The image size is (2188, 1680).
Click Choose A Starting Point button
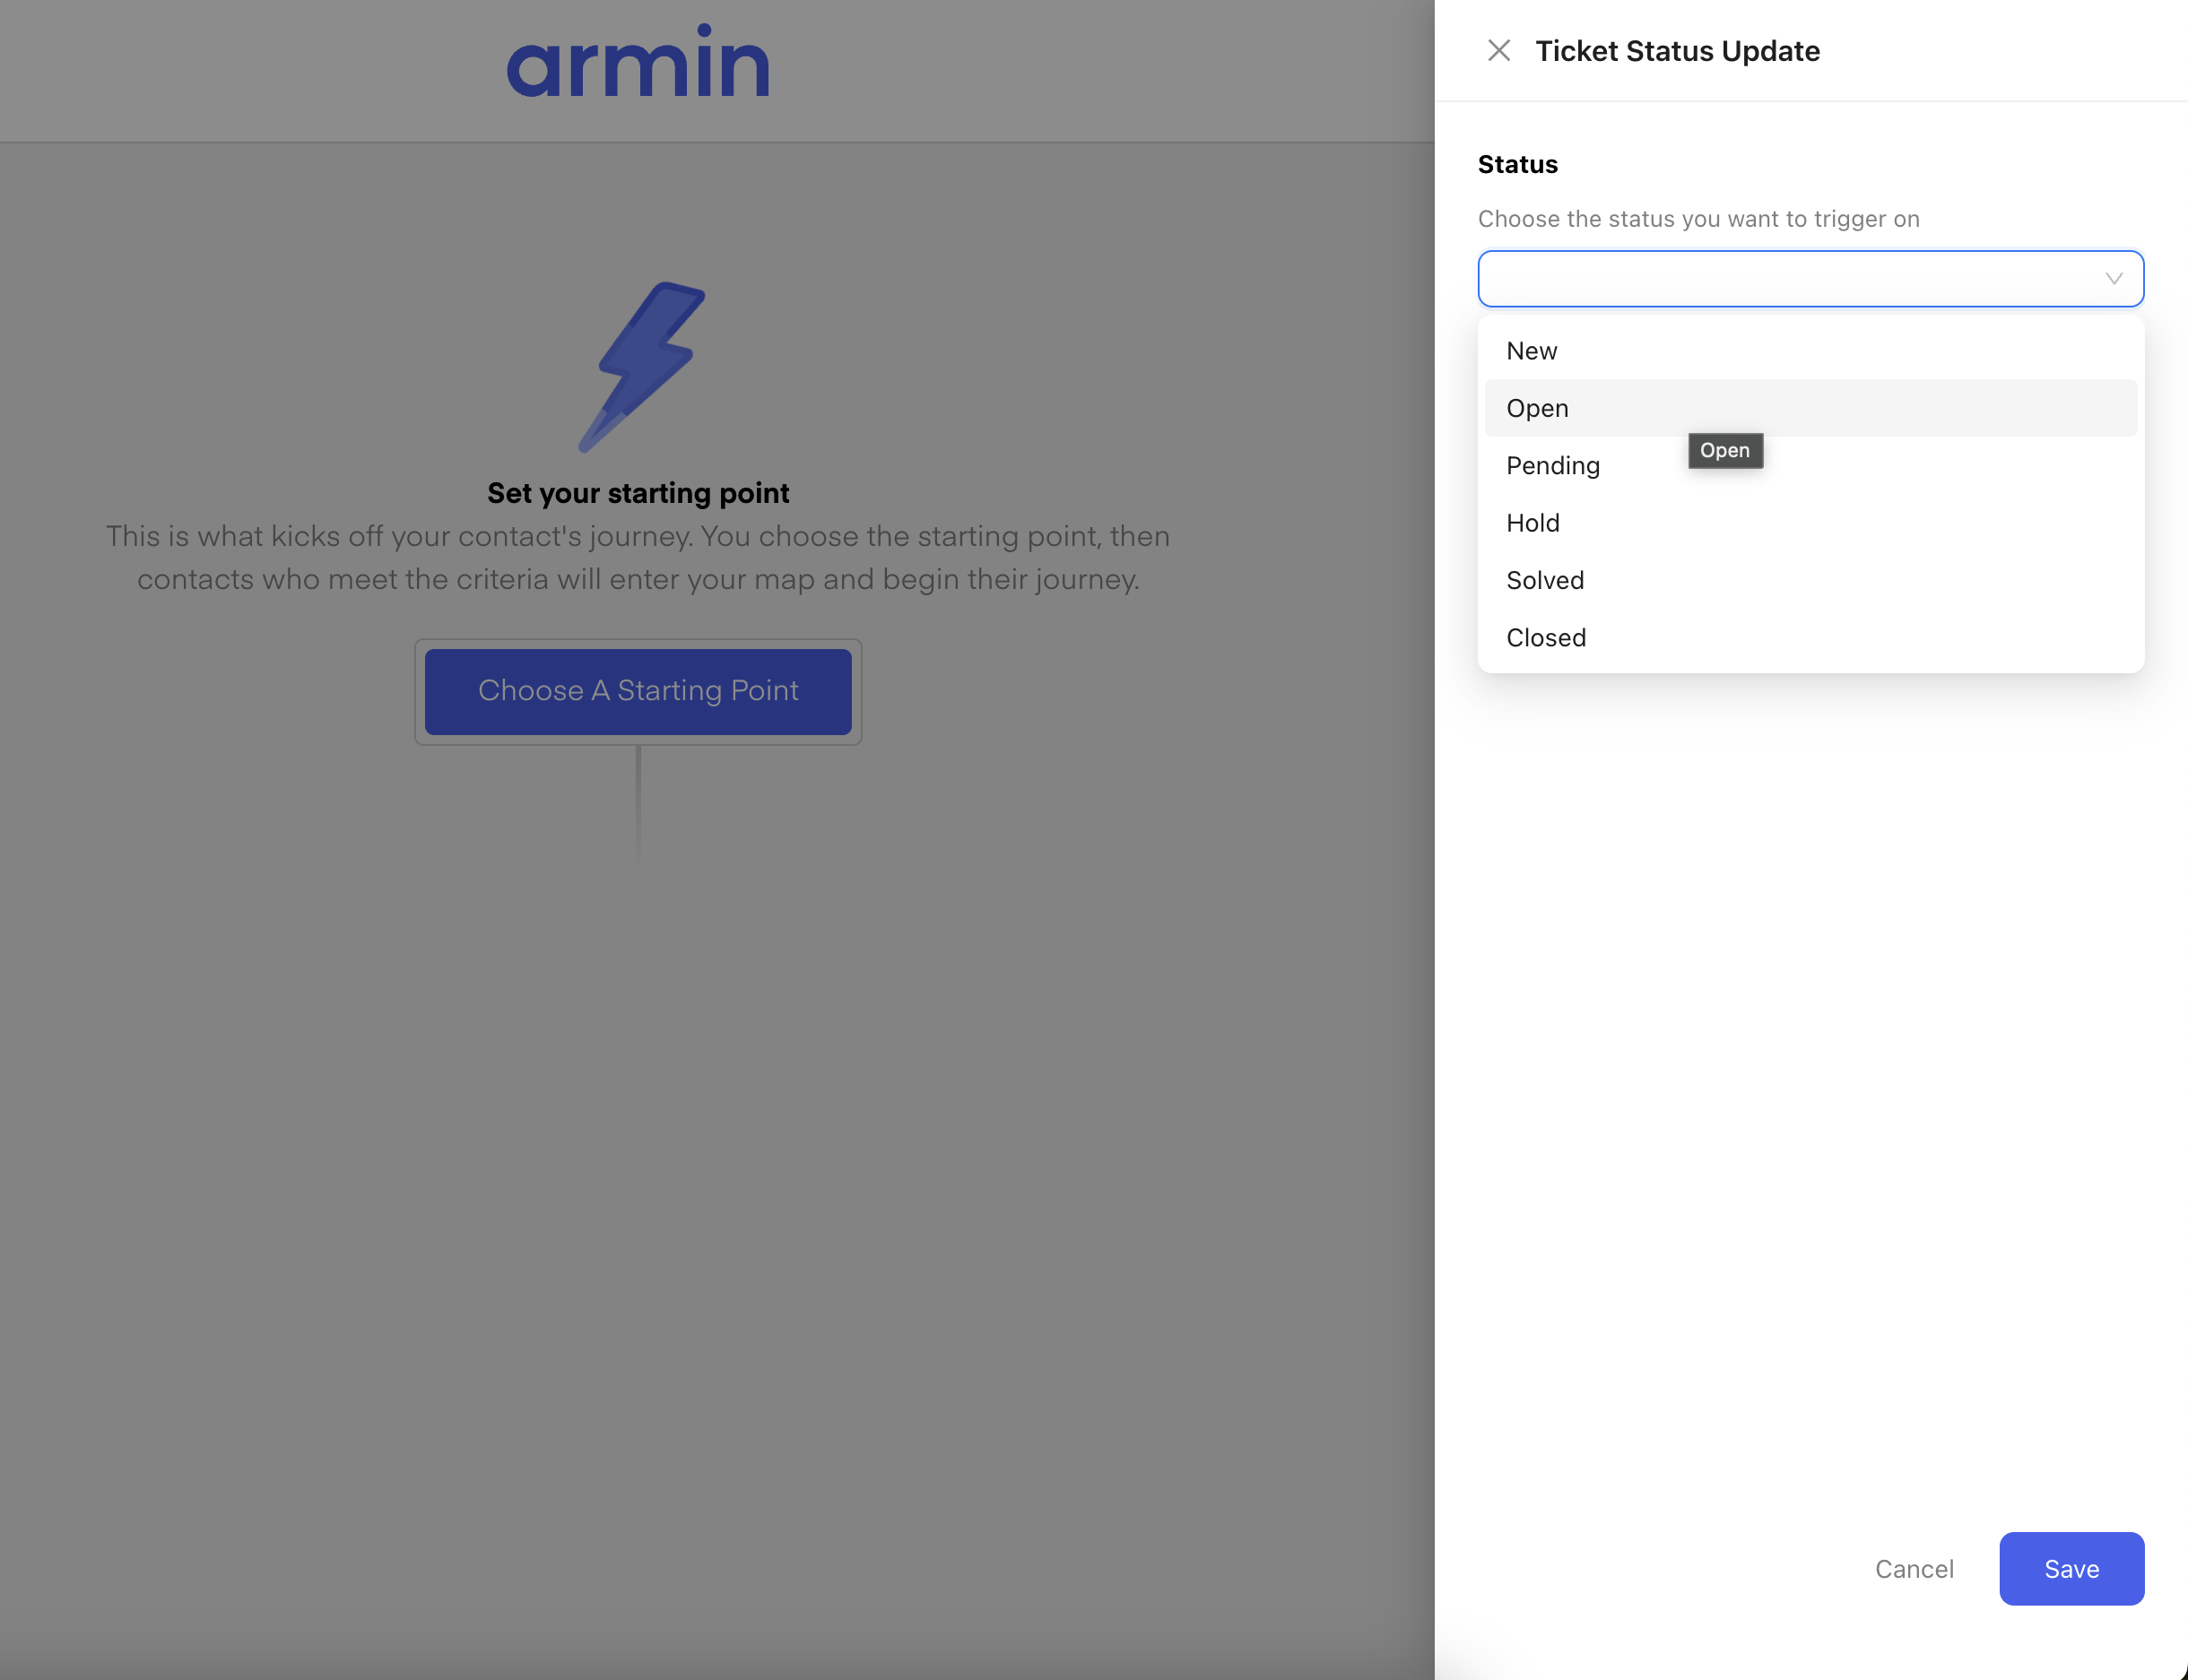click(638, 691)
